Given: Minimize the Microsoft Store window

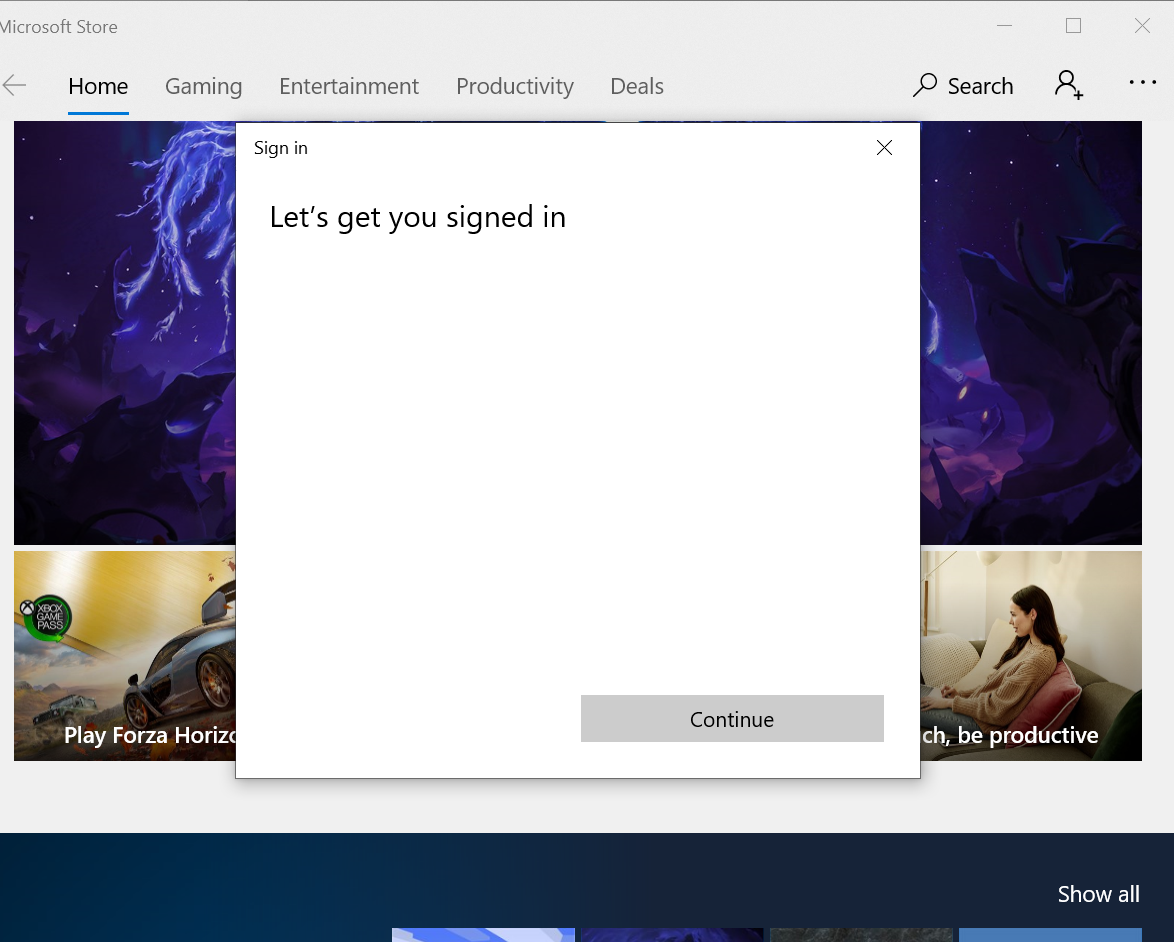Looking at the screenshot, I should point(1005,26).
